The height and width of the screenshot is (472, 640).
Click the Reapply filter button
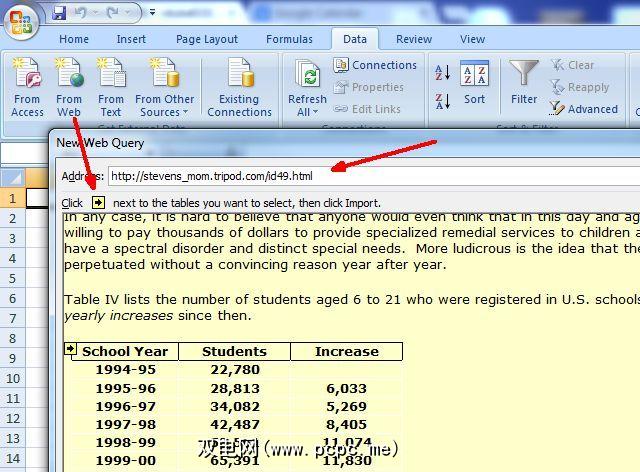pyautogui.click(x=579, y=87)
